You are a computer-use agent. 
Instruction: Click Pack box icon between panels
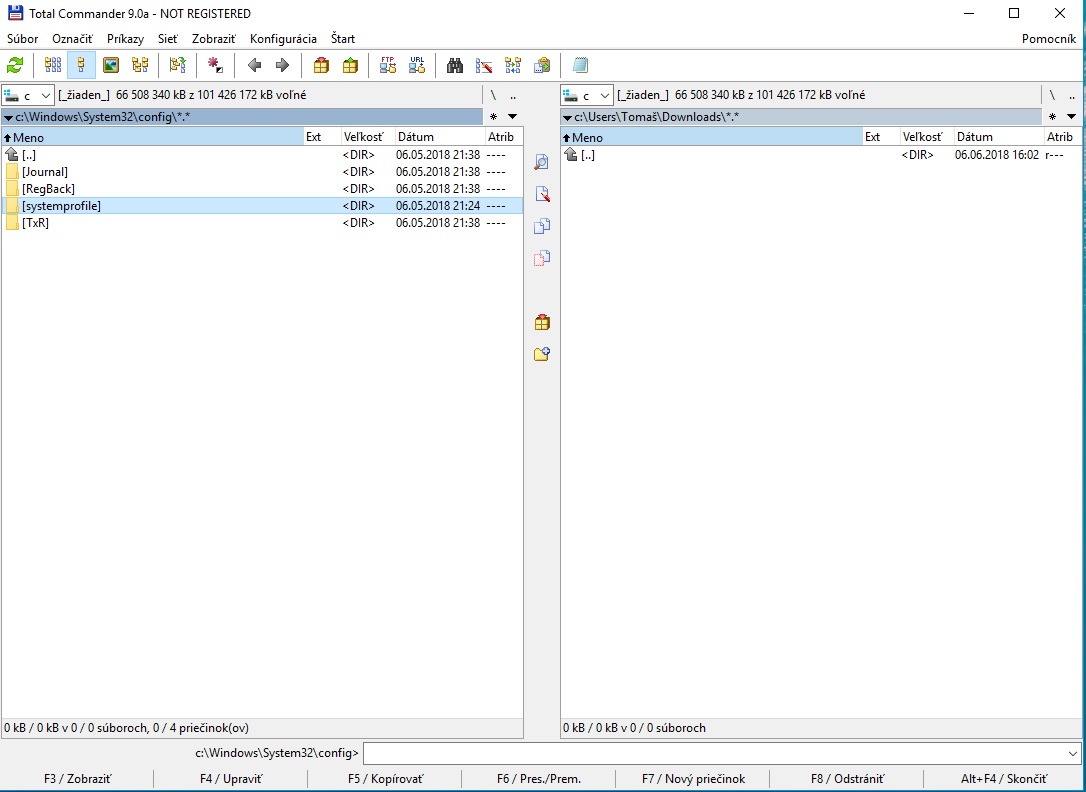(542, 322)
